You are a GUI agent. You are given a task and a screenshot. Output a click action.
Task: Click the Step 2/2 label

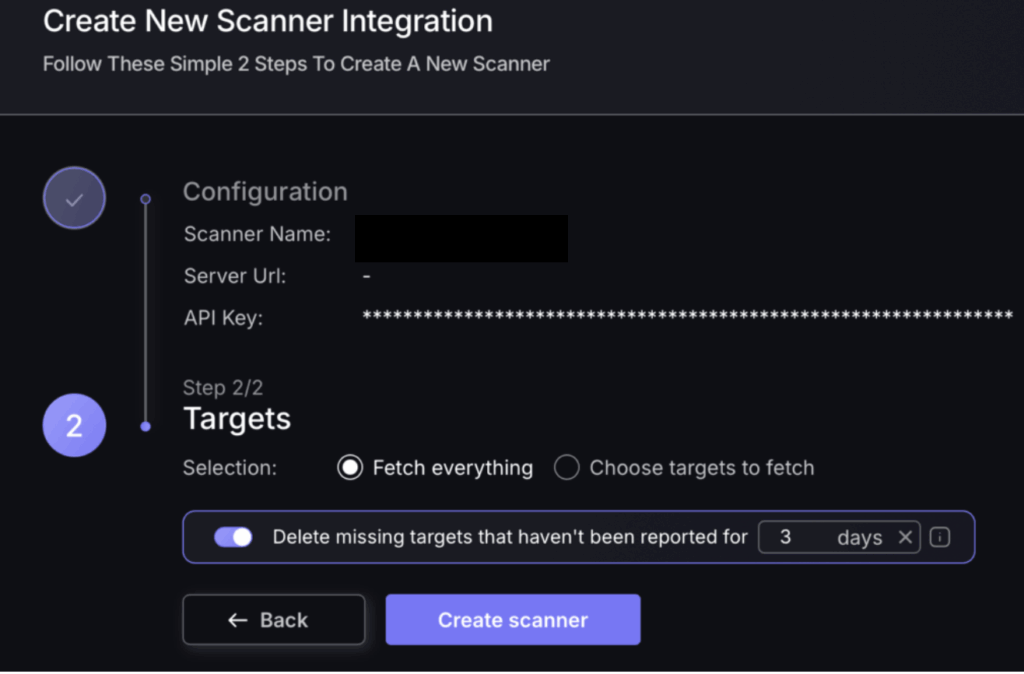[223, 388]
